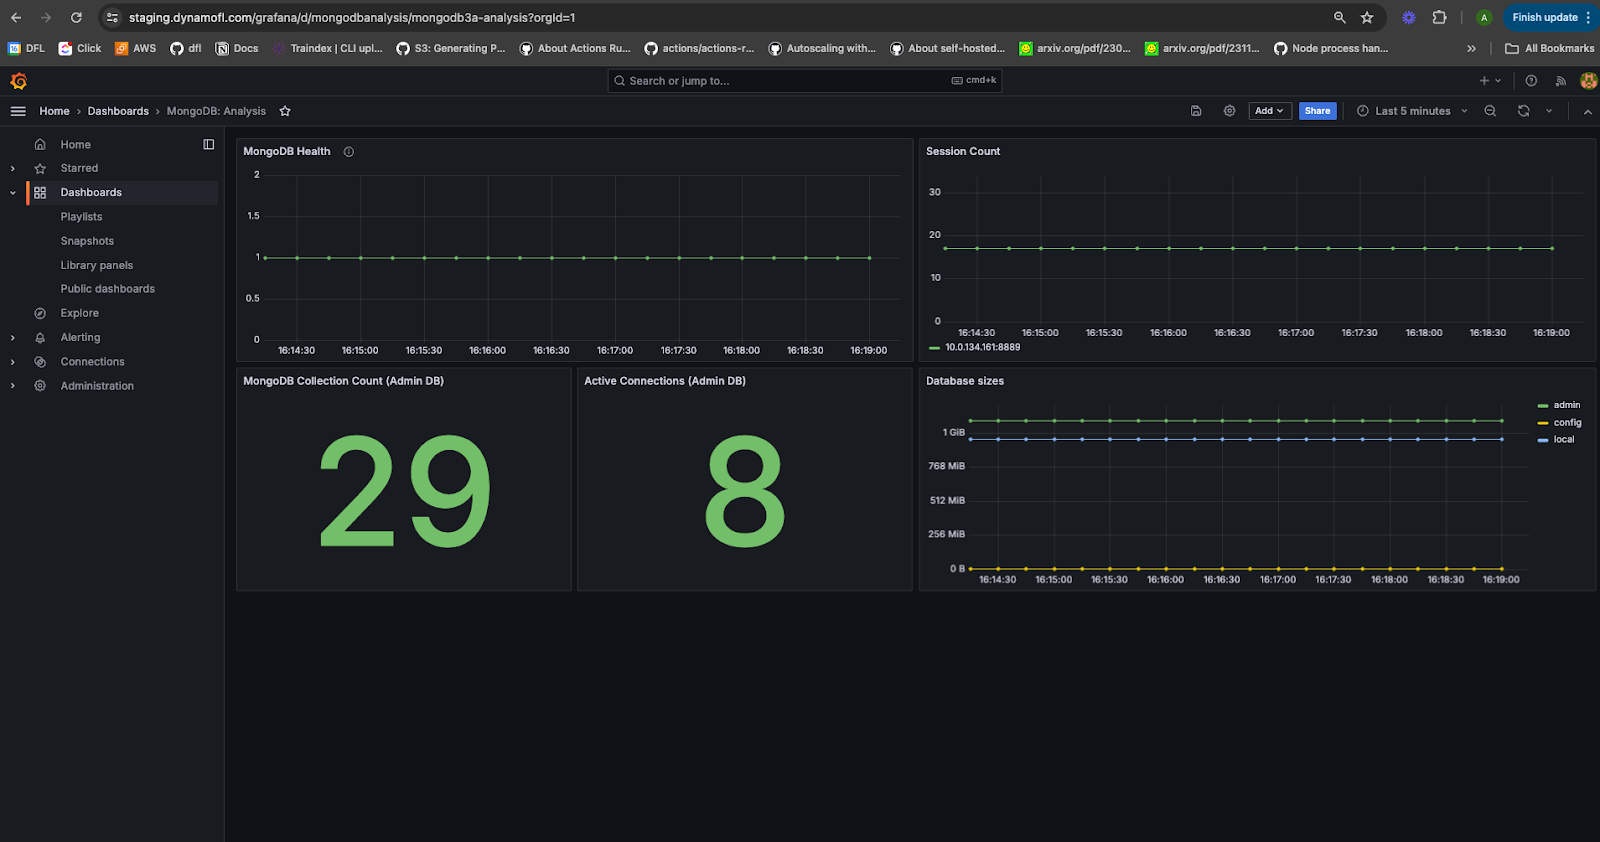Open Explore in the sidebar
Screen dimensions: 1600x842
click(x=79, y=313)
